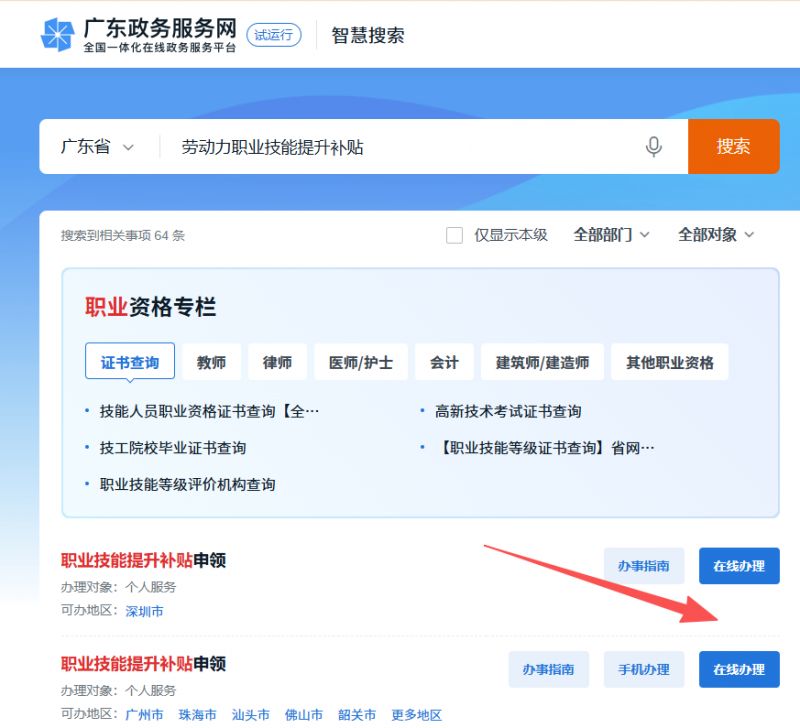This screenshot has width=800, height=728.
Task: Switch to 其他职业资格 tab
Action: pos(669,362)
